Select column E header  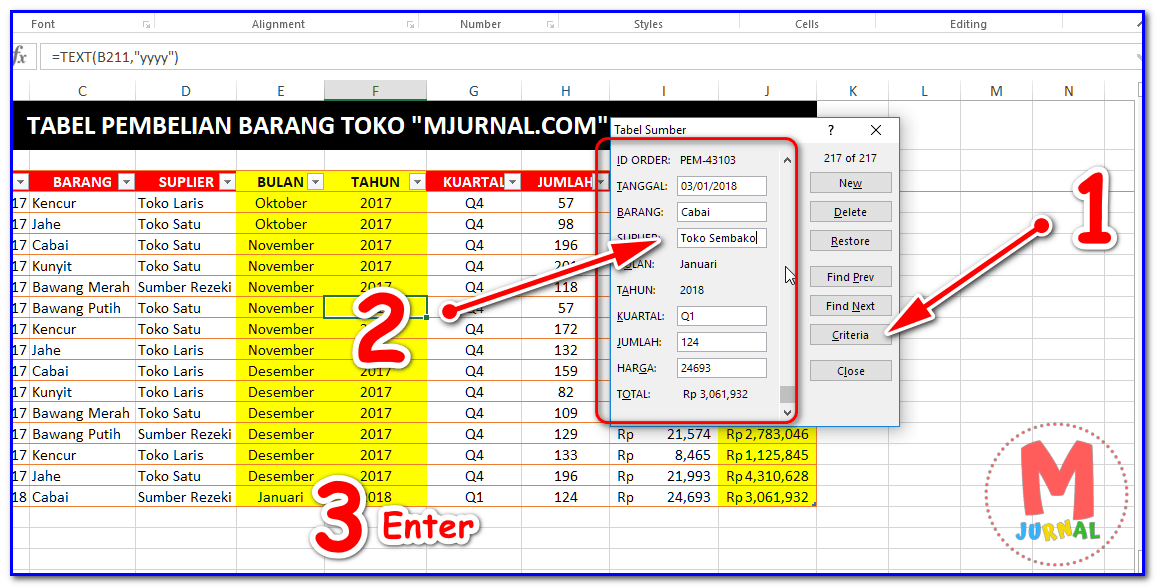click(x=280, y=91)
